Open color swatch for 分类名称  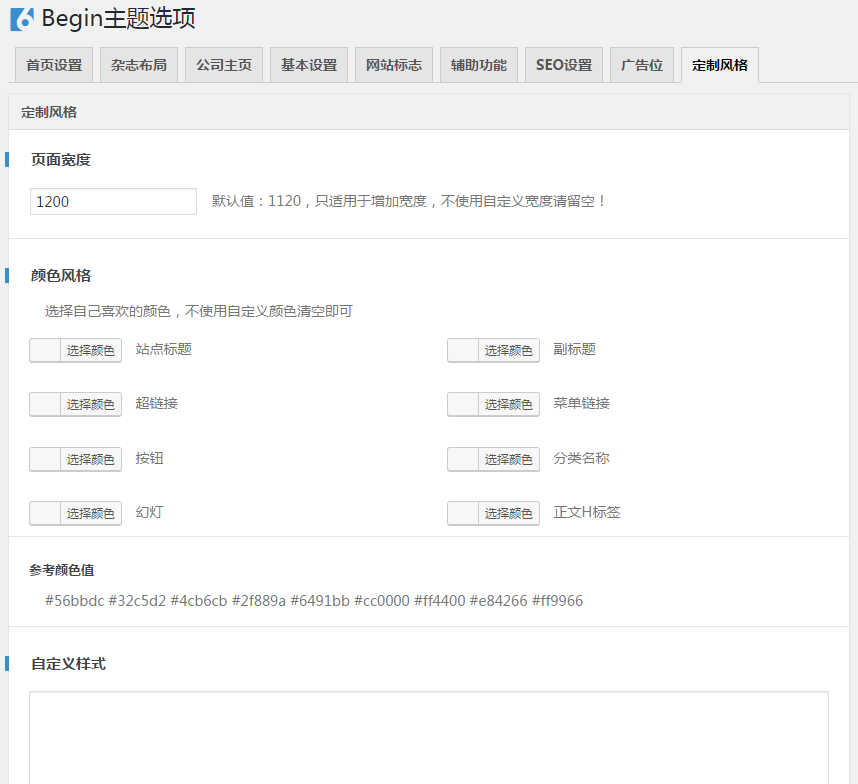[x=463, y=459]
